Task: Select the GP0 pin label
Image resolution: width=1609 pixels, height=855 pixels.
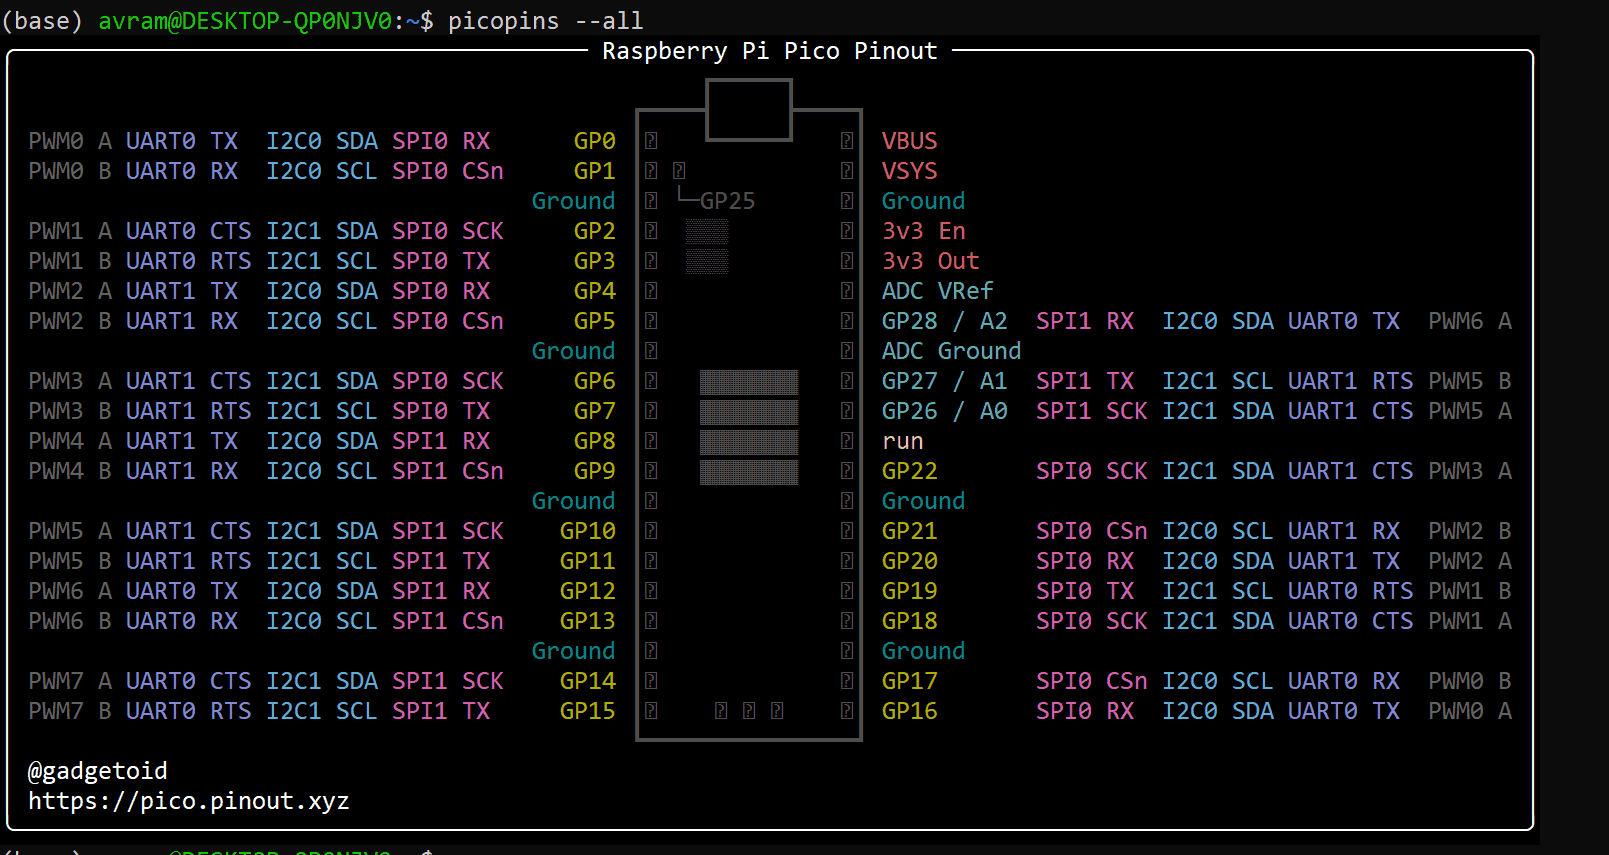Action: pyautogui.click(x=595, y=141)
